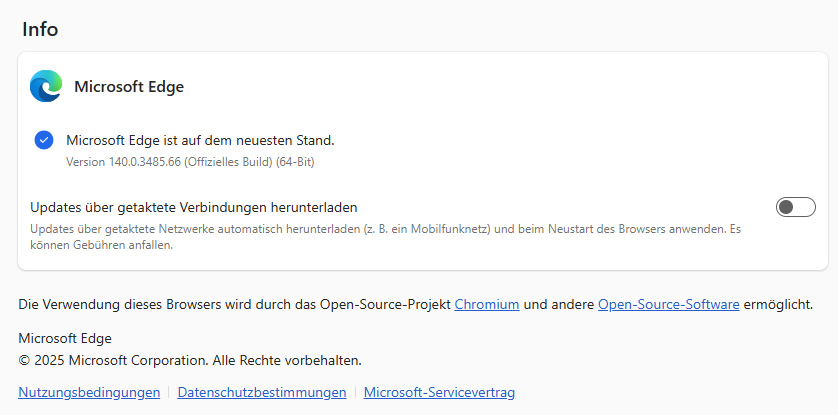Click the Microsoft Edge text above the copyright

tap(65, 338)
